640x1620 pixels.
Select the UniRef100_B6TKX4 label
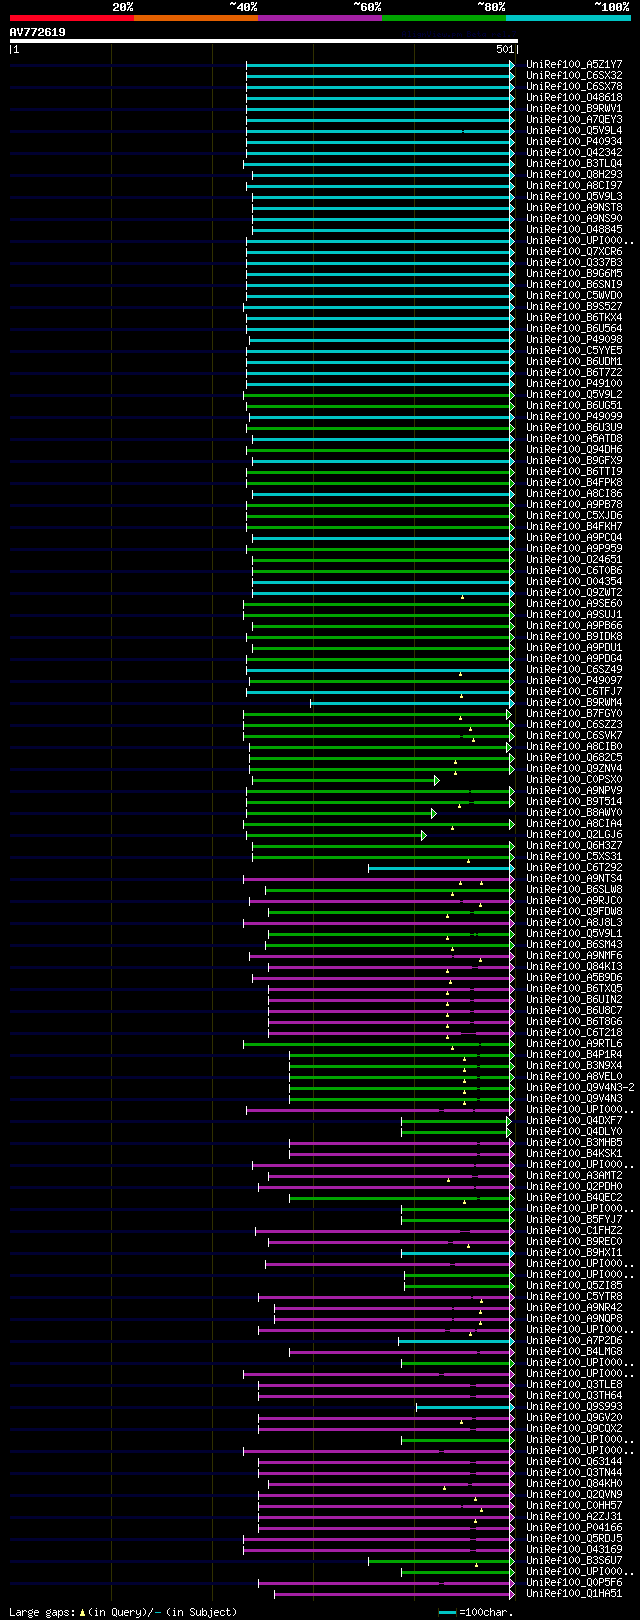(x=574, y=318)
